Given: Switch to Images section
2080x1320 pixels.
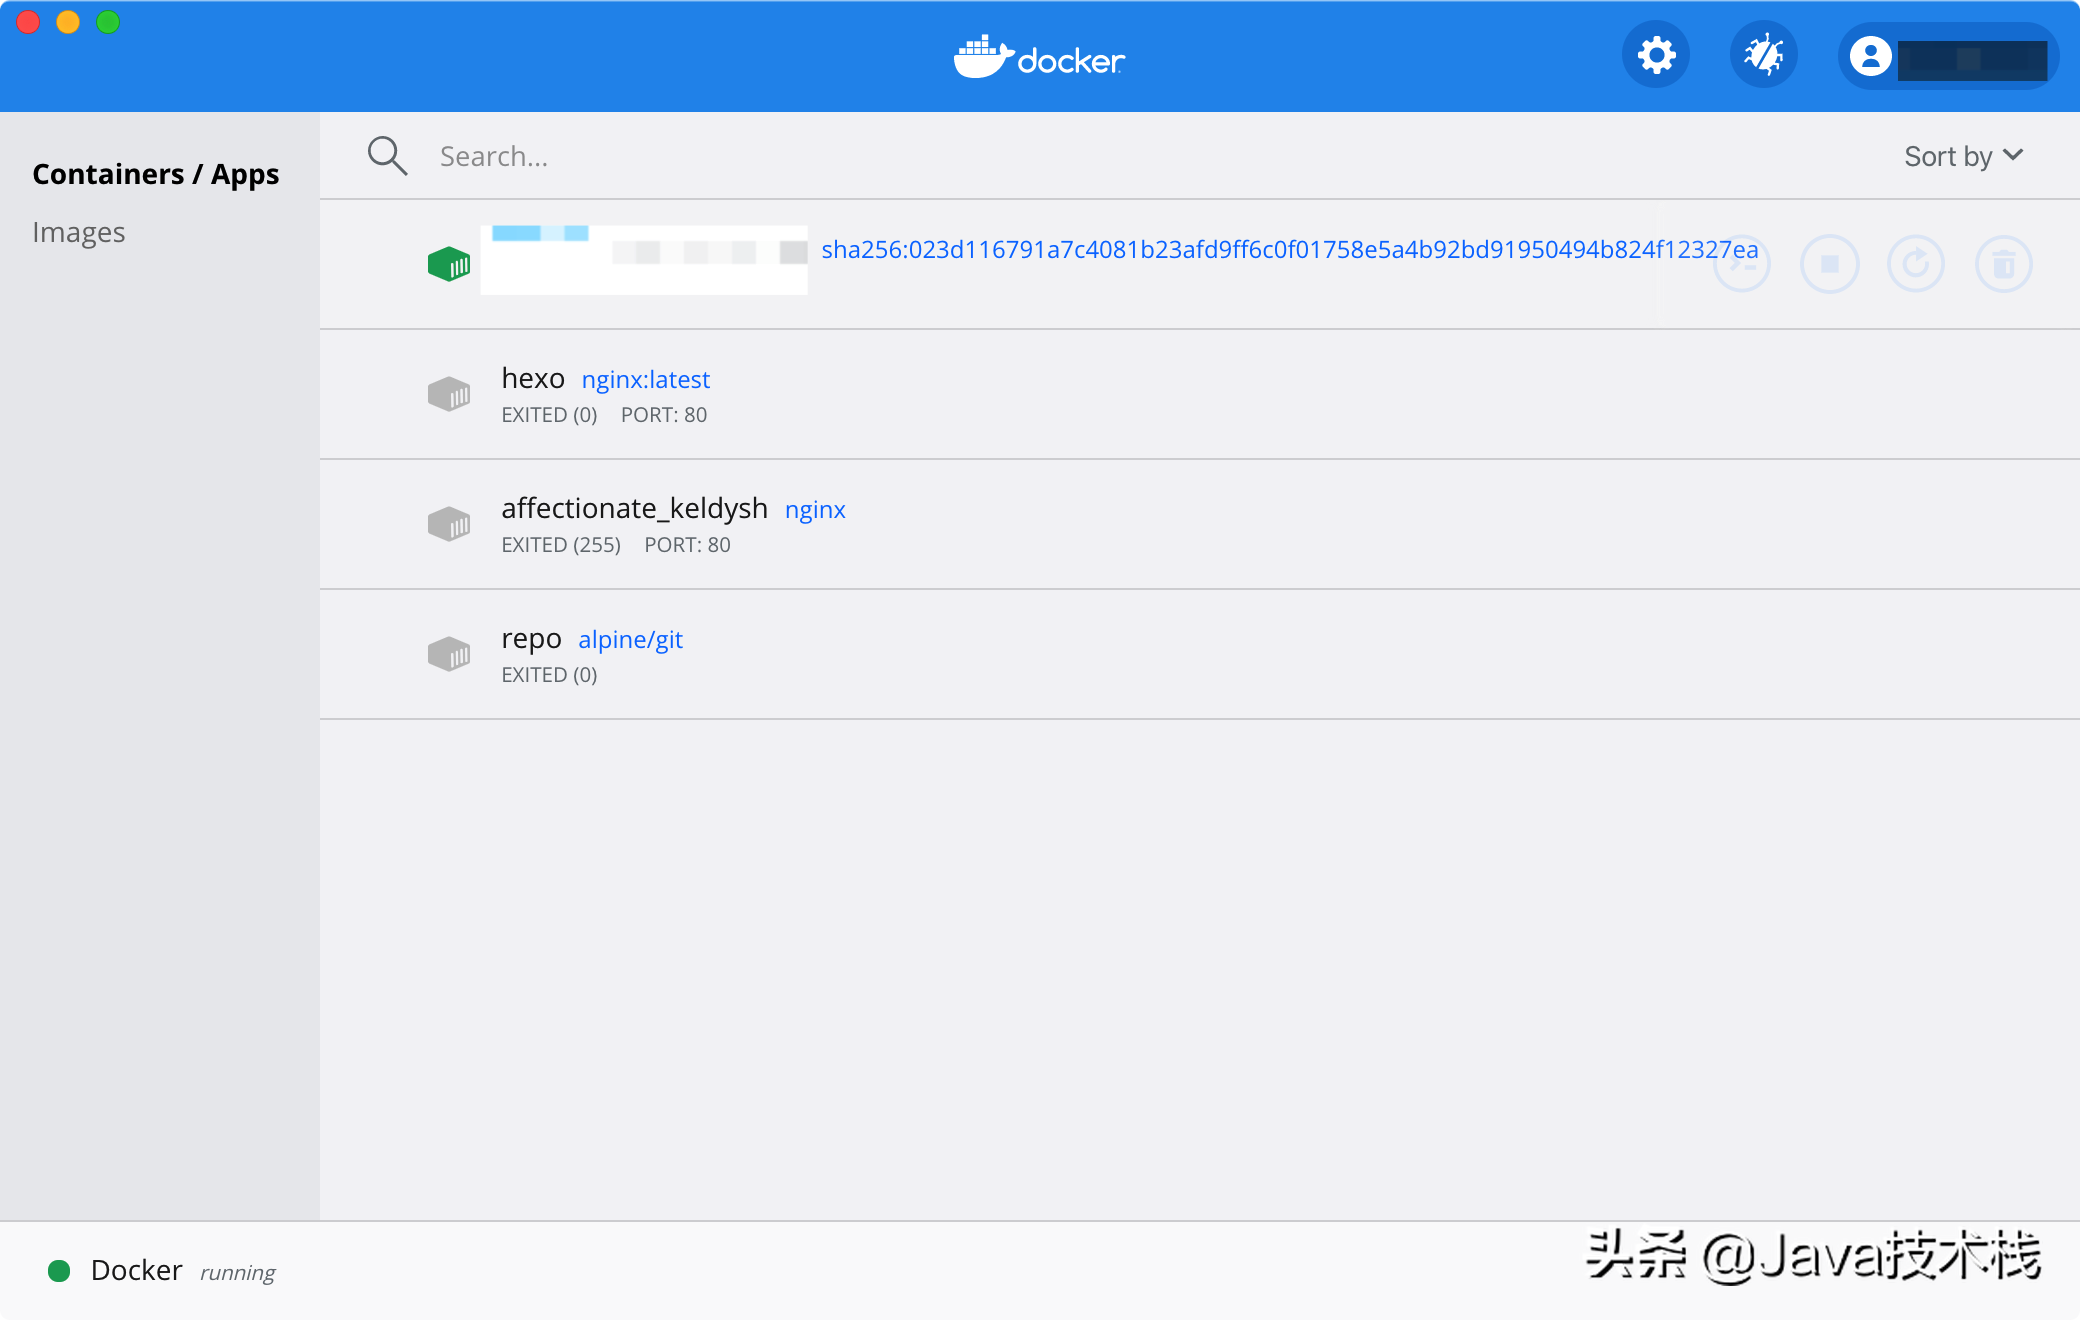Looking at the screenshot, I should pos(79,232).
